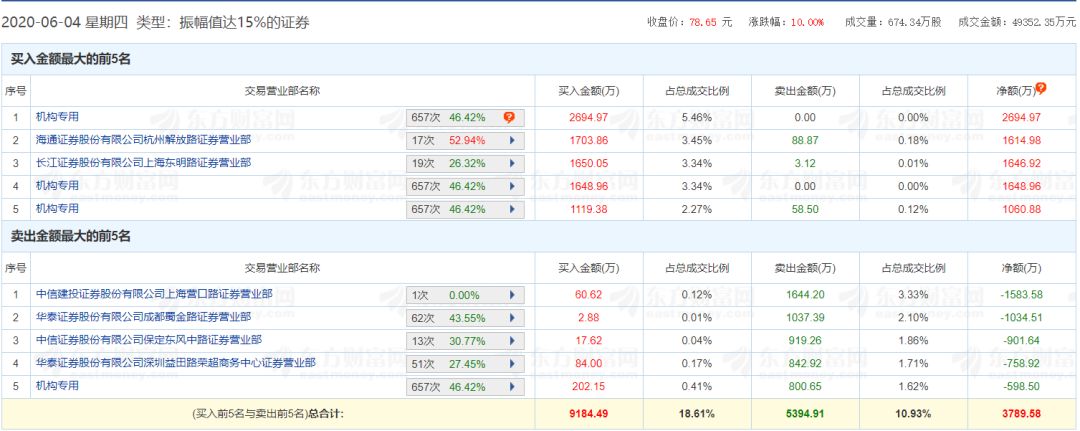Expand the arrow in the 中信证券保定东风中路 row
The width and height of the screenshot is (1080, 431).
point(512,341)
